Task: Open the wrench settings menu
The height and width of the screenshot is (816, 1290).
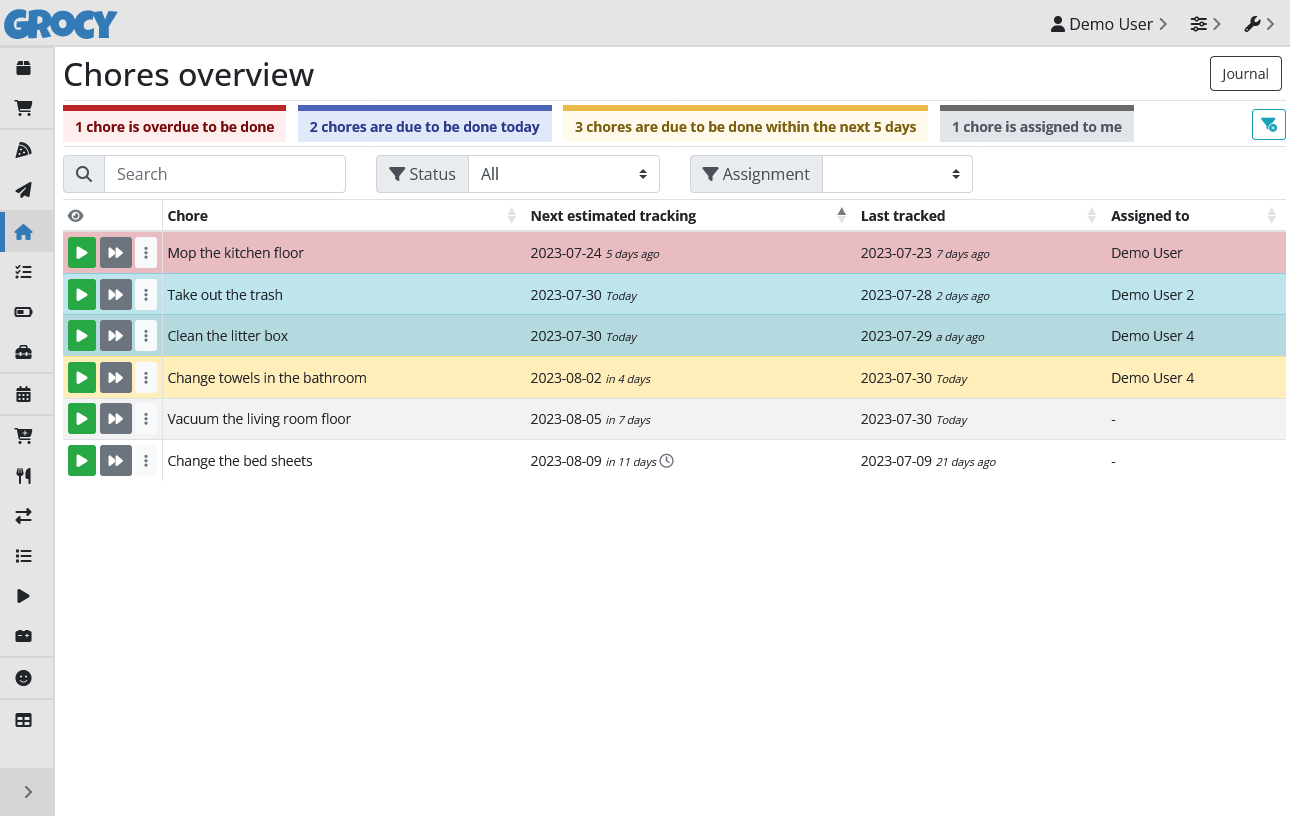Action: pos(1258,24)
